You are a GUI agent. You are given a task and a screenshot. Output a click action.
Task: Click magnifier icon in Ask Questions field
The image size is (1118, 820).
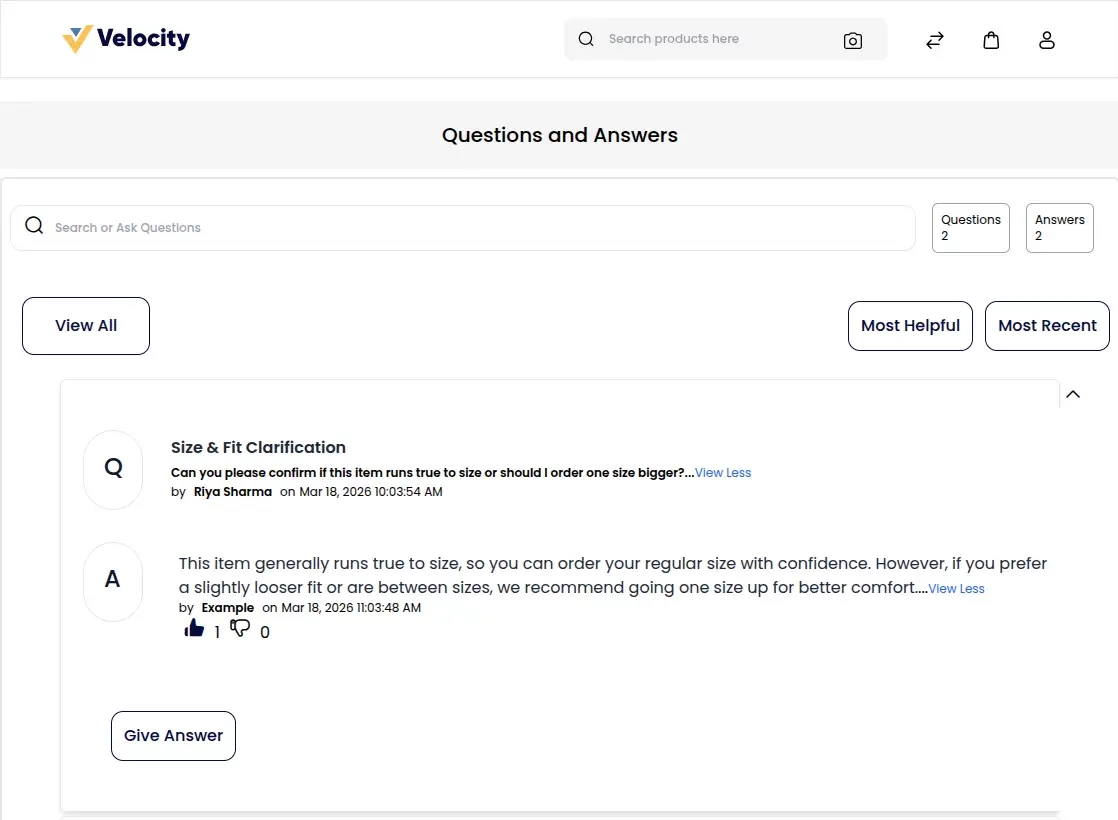click(x=34, y=226)
